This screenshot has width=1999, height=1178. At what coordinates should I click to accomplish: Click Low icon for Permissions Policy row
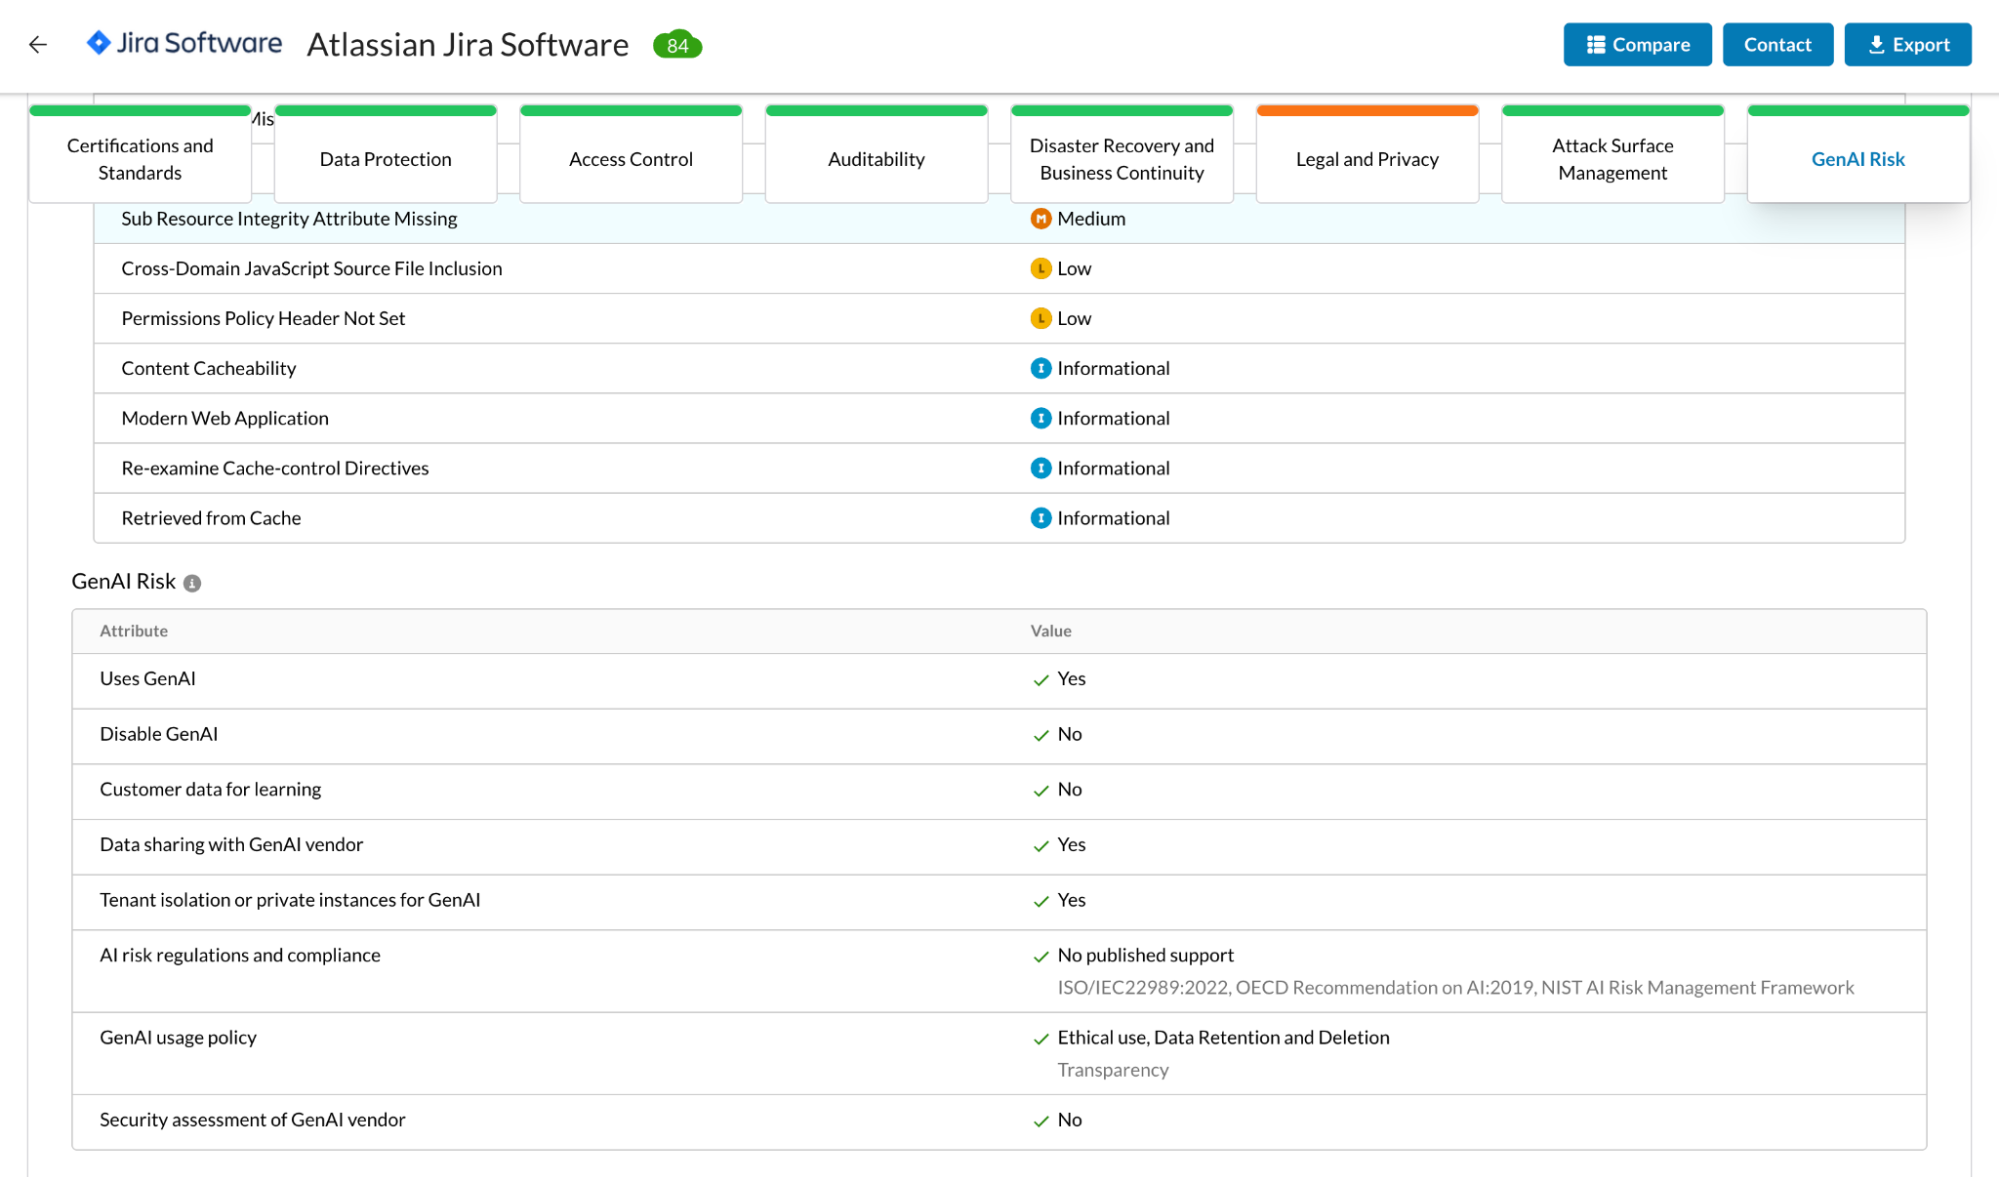point(1041,319)
